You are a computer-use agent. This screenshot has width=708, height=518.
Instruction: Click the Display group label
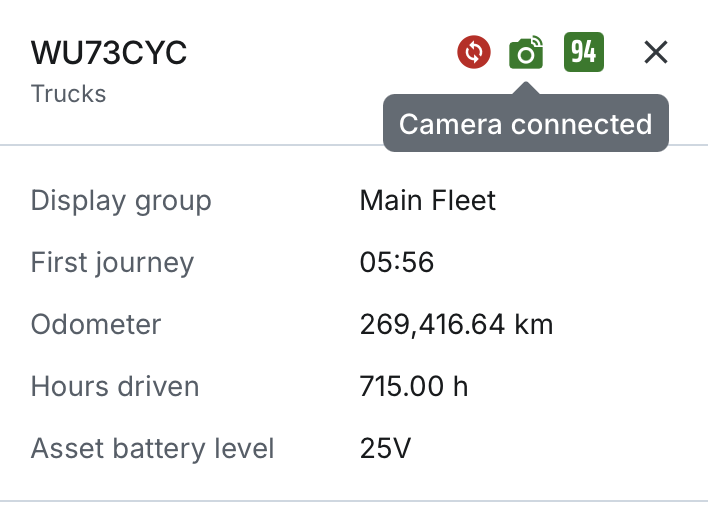(121, 201)
